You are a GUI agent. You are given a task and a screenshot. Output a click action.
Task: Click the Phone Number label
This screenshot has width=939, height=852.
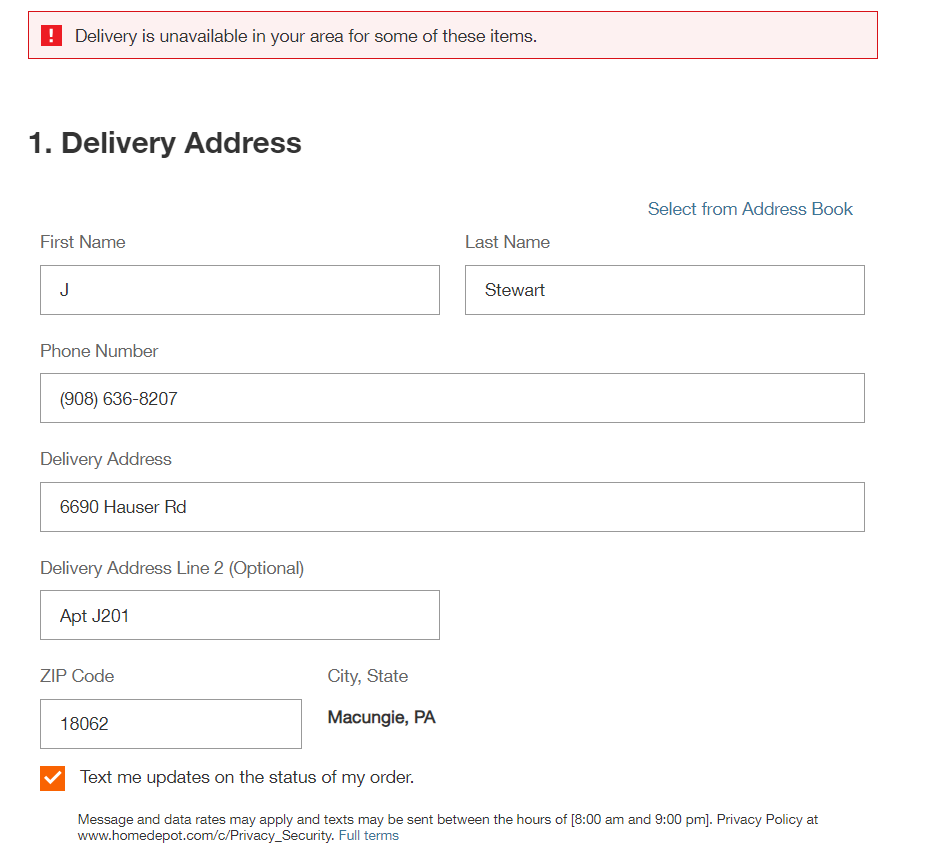tap(99, 351)
